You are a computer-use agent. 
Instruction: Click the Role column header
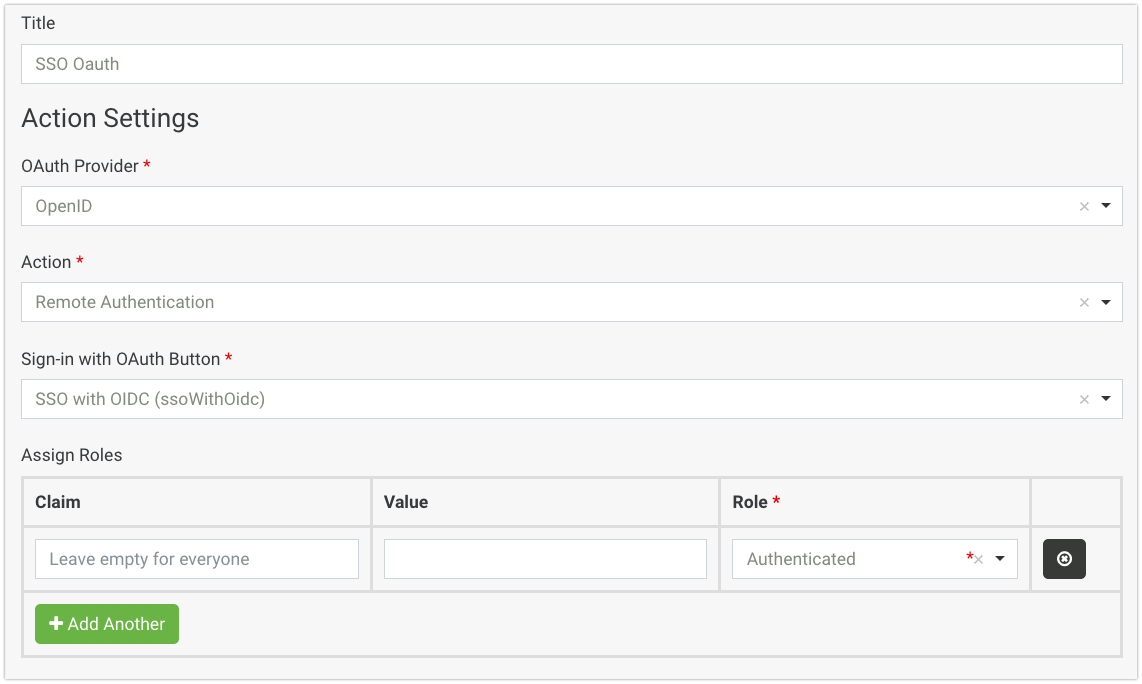[x=750, y=502]
